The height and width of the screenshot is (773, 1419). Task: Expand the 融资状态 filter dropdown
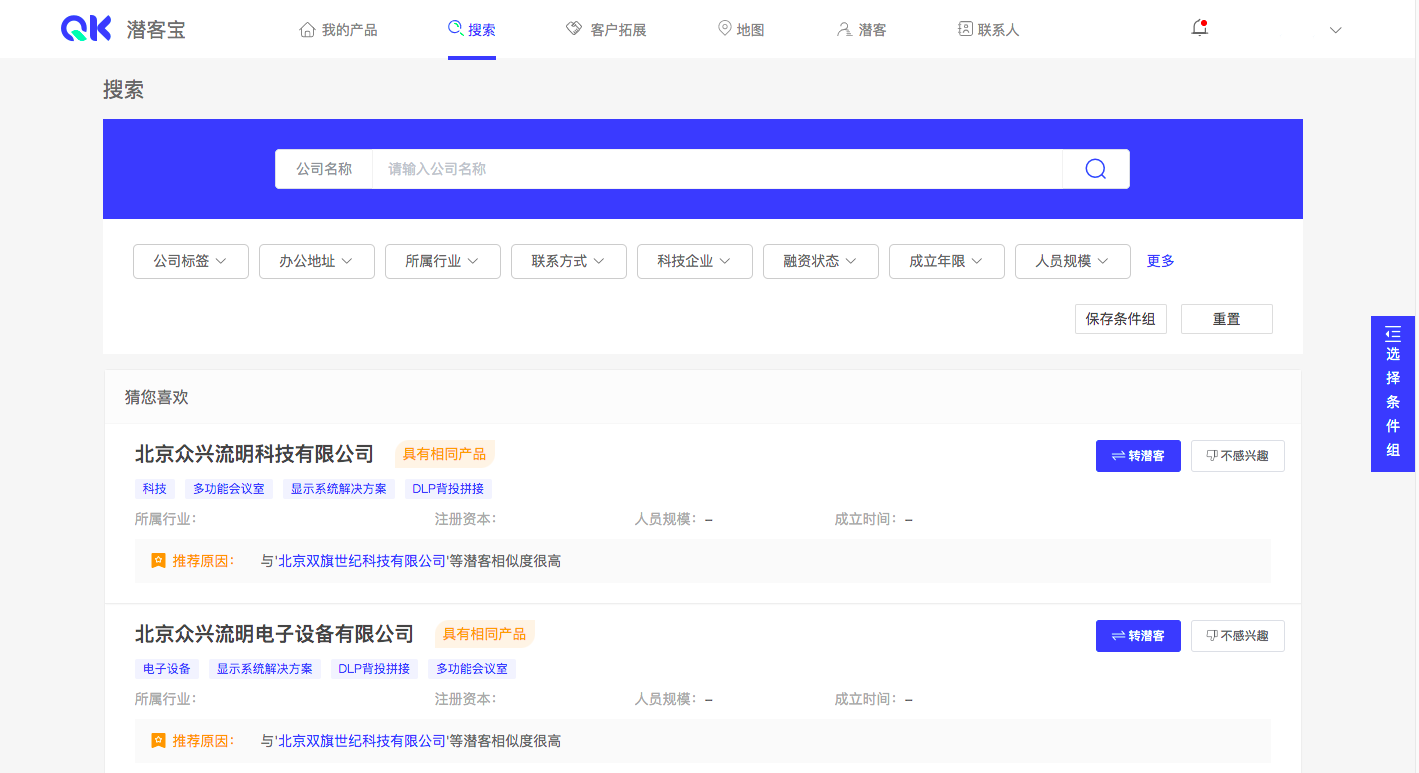pos(821,261)
